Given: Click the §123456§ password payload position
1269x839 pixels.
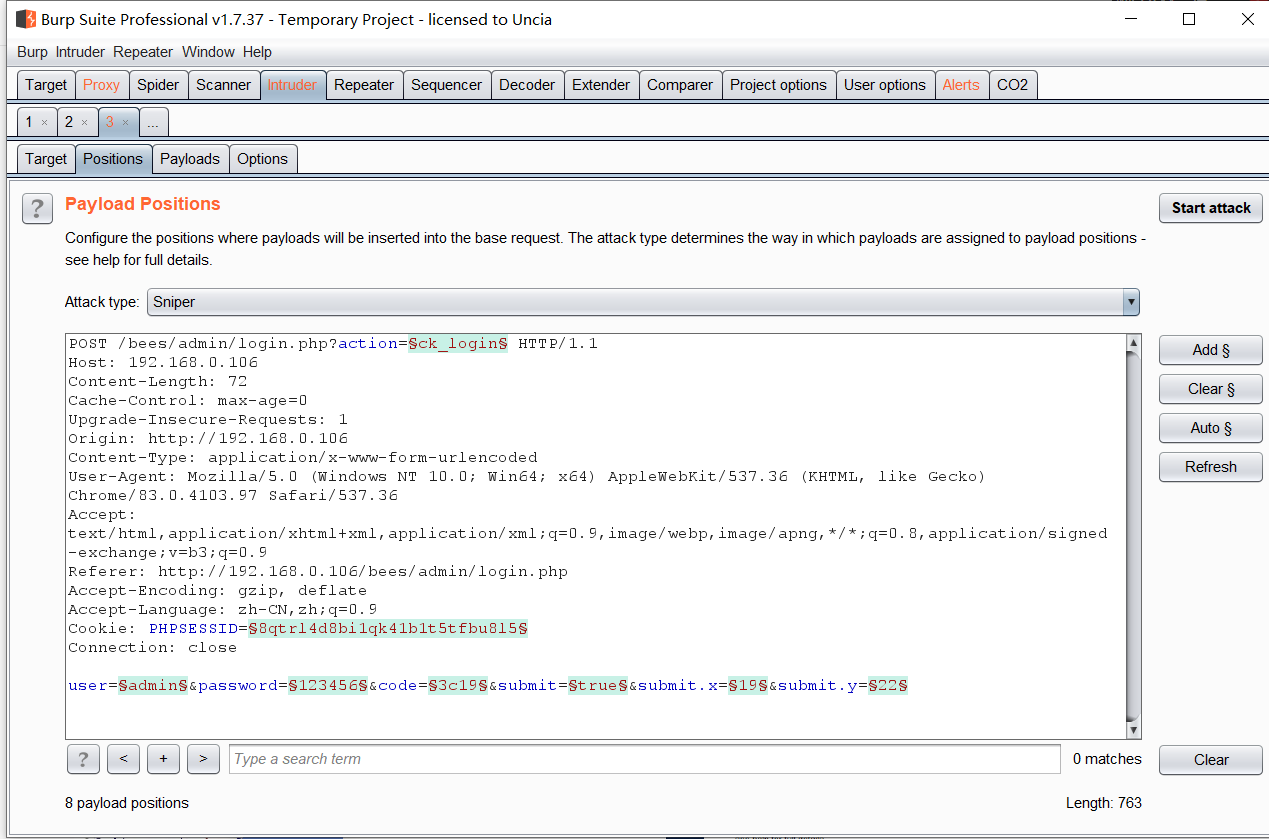Looking at the screenshot, I should click(328, 685).
